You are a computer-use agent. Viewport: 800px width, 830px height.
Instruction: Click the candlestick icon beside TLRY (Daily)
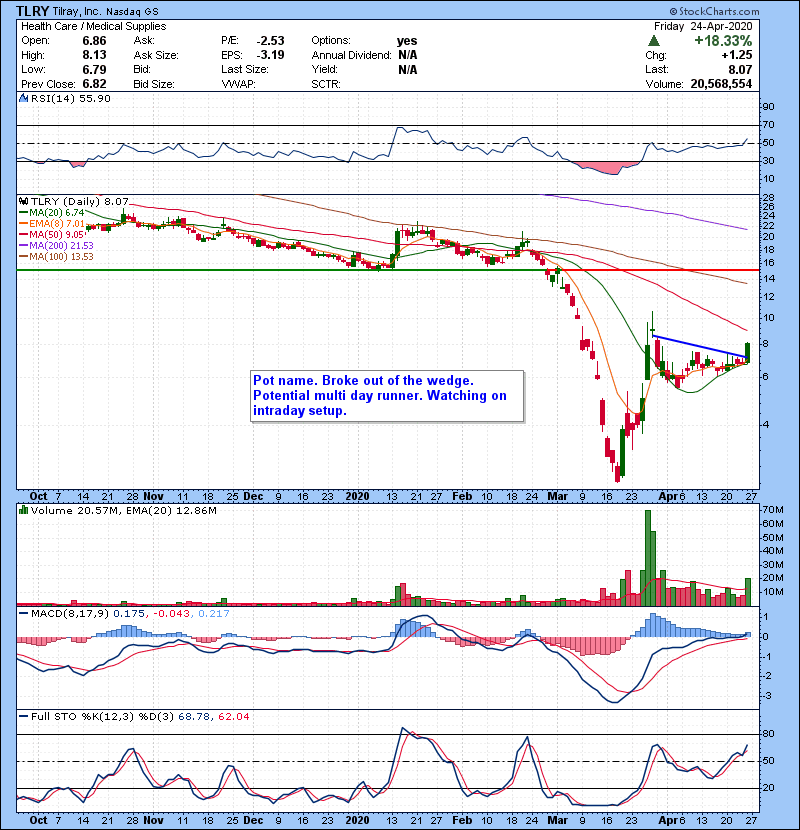(23, 201)
